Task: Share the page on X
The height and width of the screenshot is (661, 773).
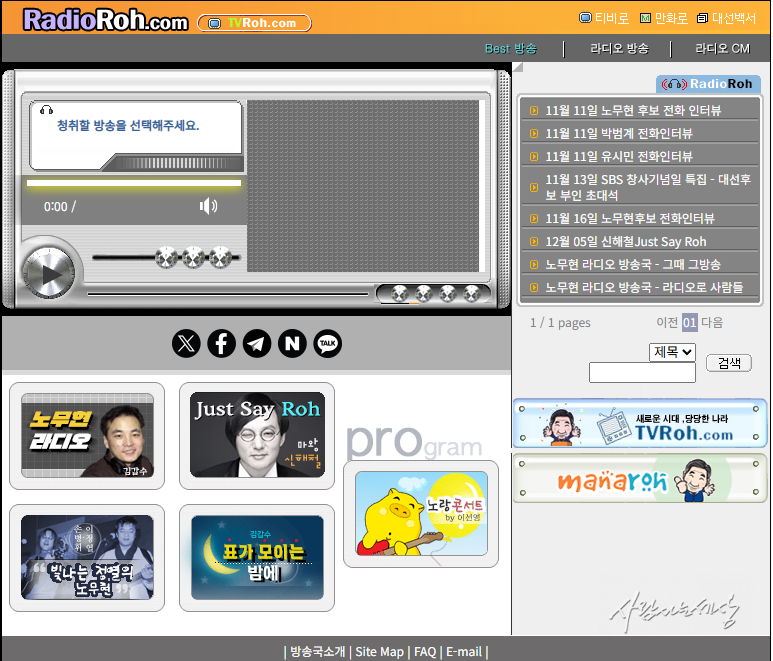Action: [186, 344]
